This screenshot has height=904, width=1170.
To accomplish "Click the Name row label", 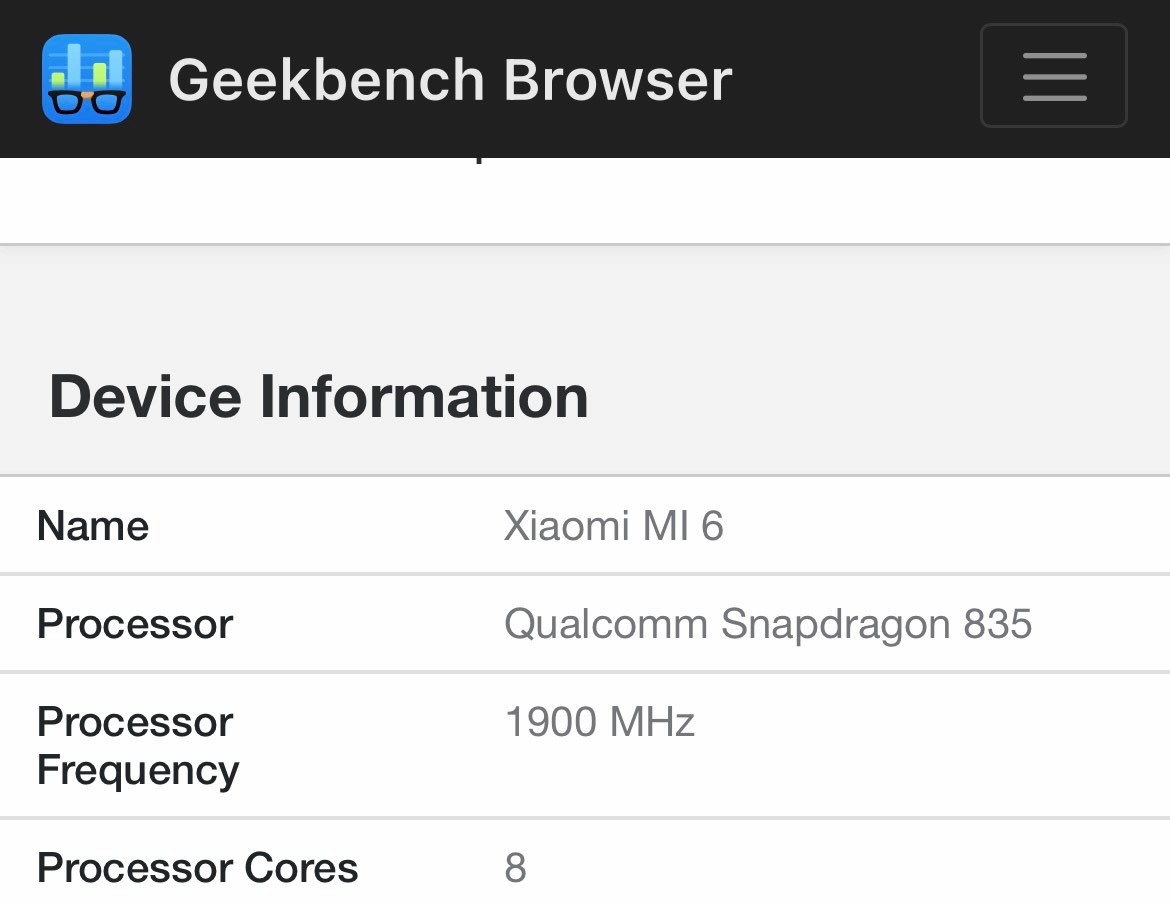I will pyautogui.click(x=93, y=526).
